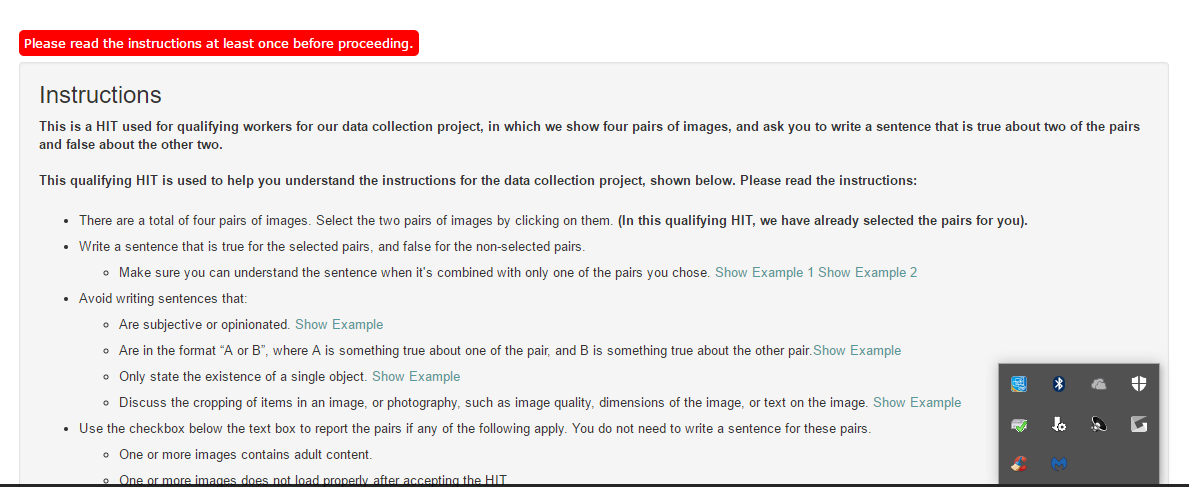This screenshot has height=487, width=1189.
Task: Open the gray G-shaped tray icon
Action: tap(1138, 425)
